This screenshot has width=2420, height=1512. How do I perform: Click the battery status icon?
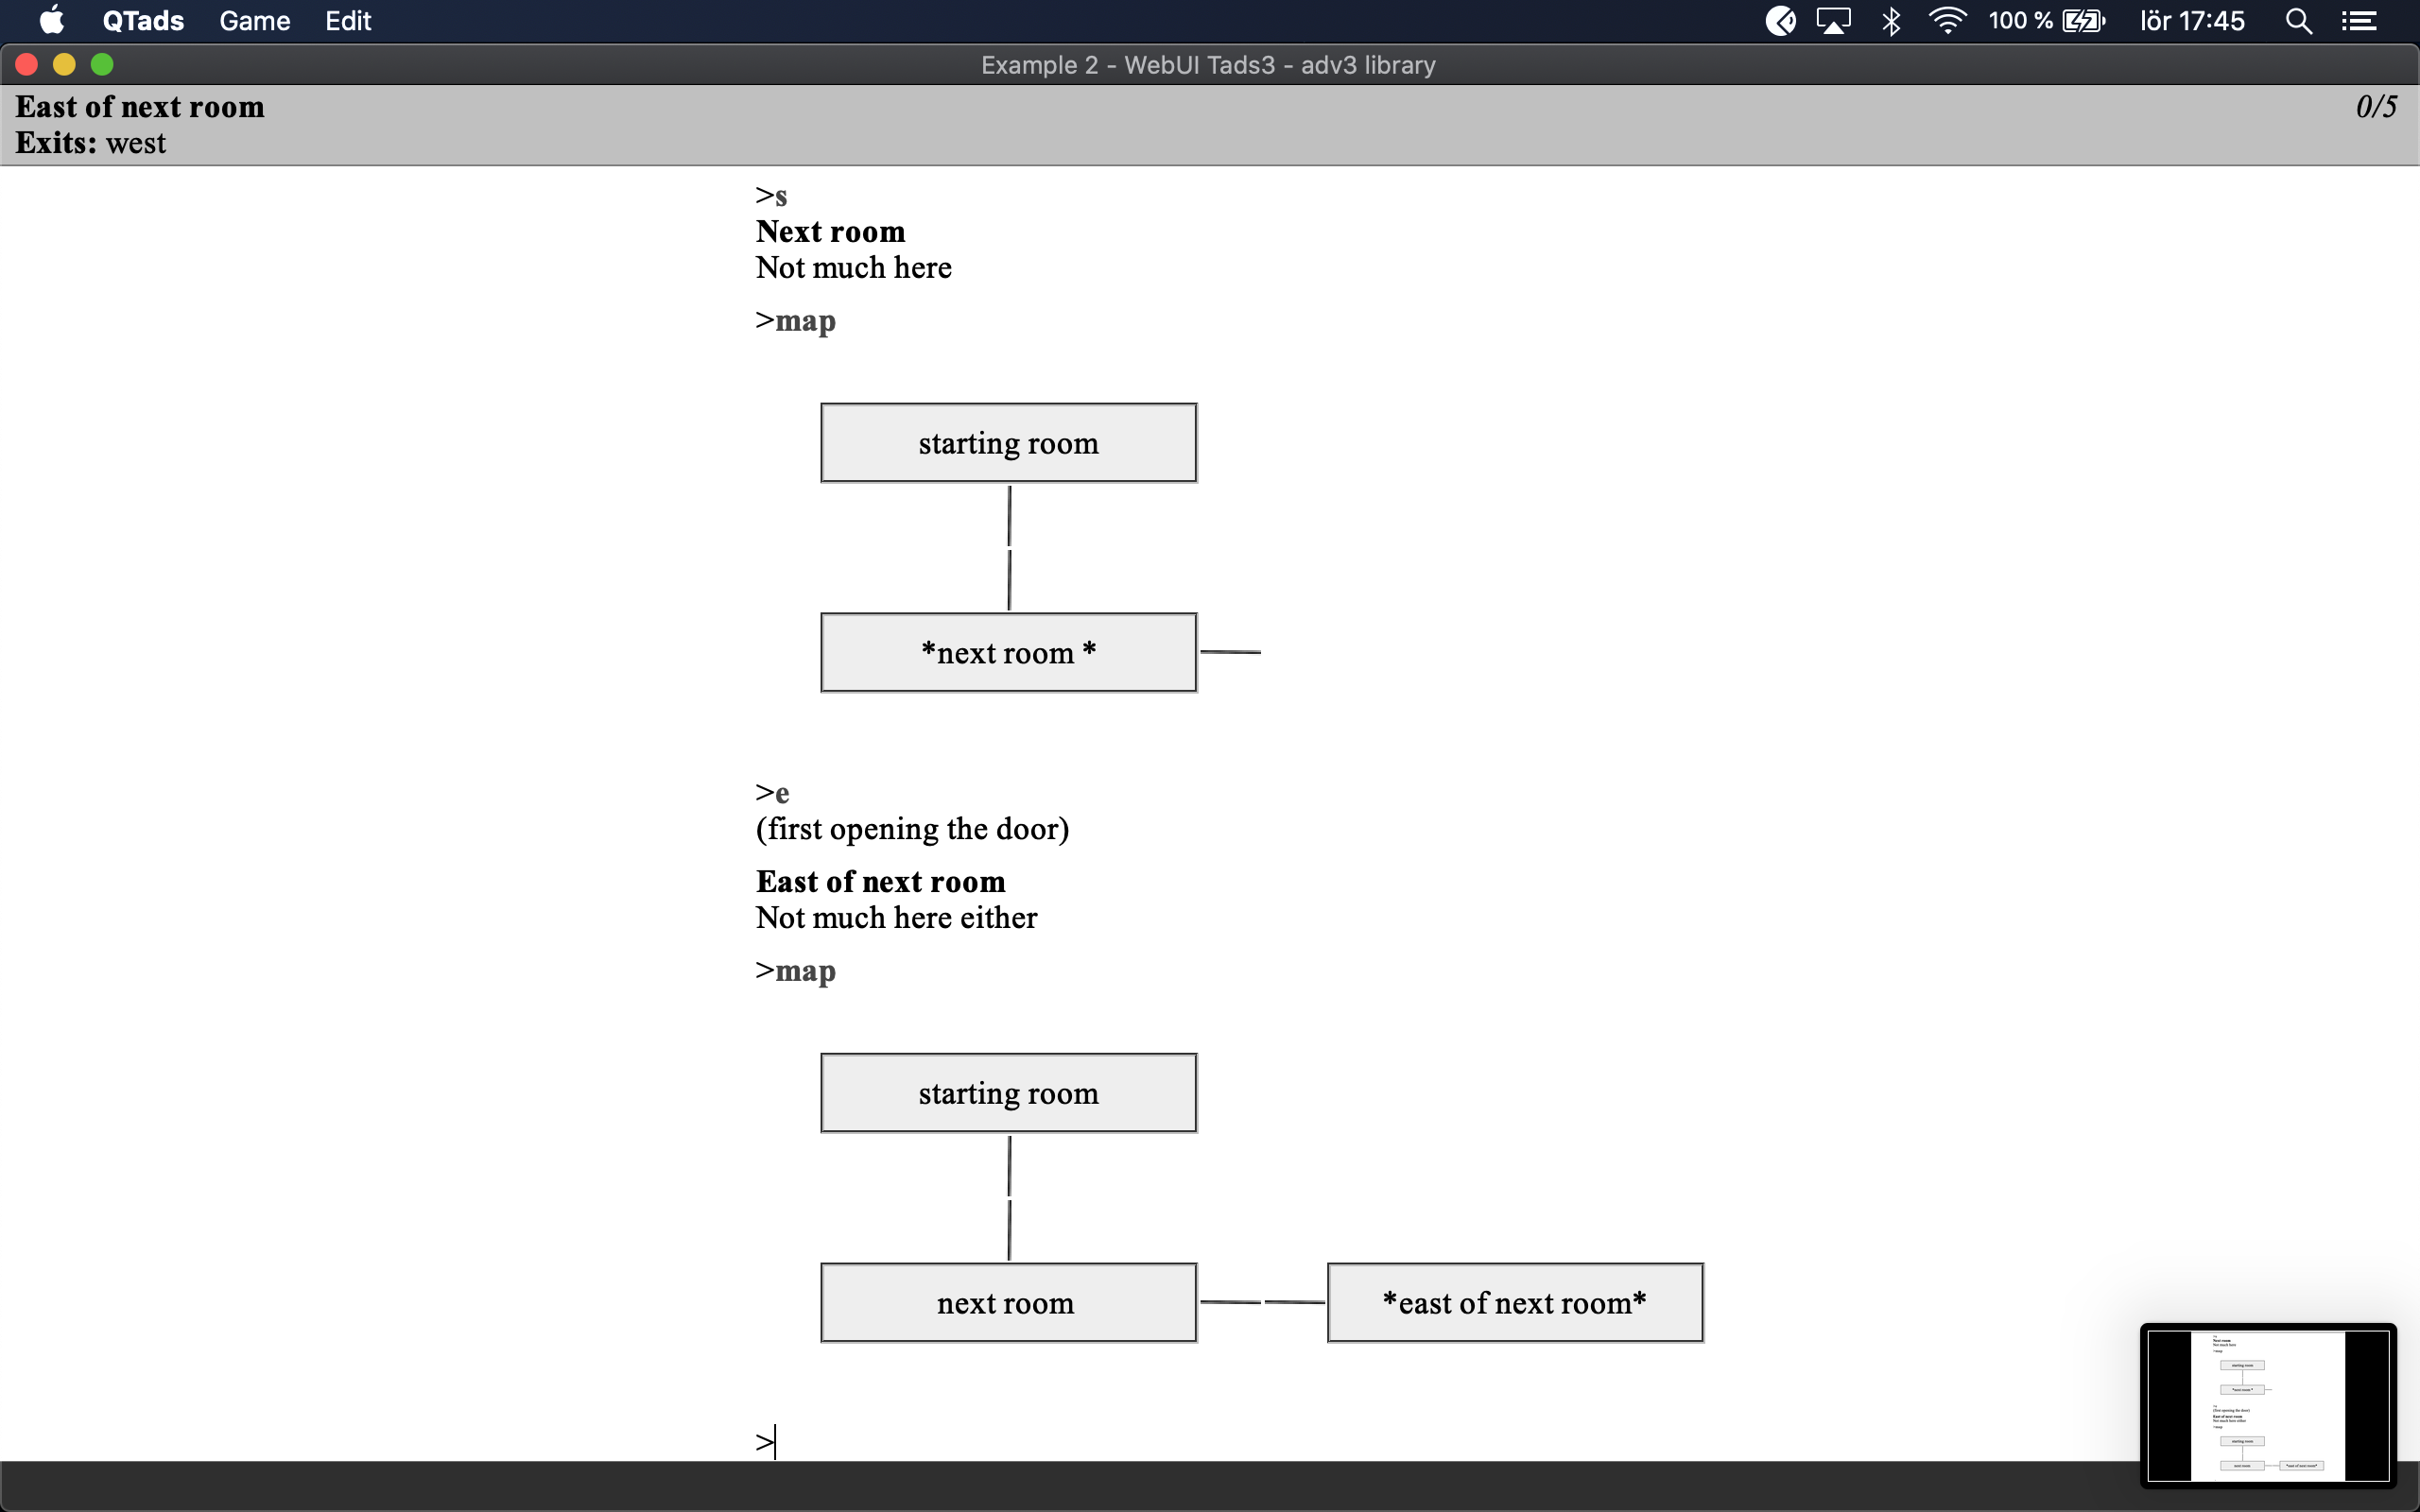[2083, 21]
